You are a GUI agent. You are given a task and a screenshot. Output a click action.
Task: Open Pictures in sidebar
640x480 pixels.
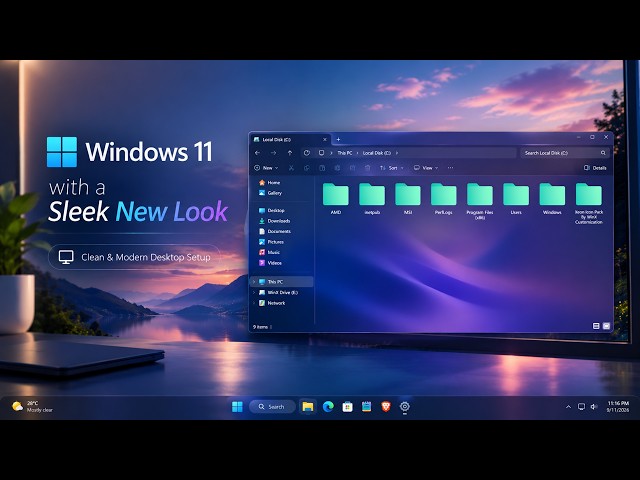pos(271,242)
